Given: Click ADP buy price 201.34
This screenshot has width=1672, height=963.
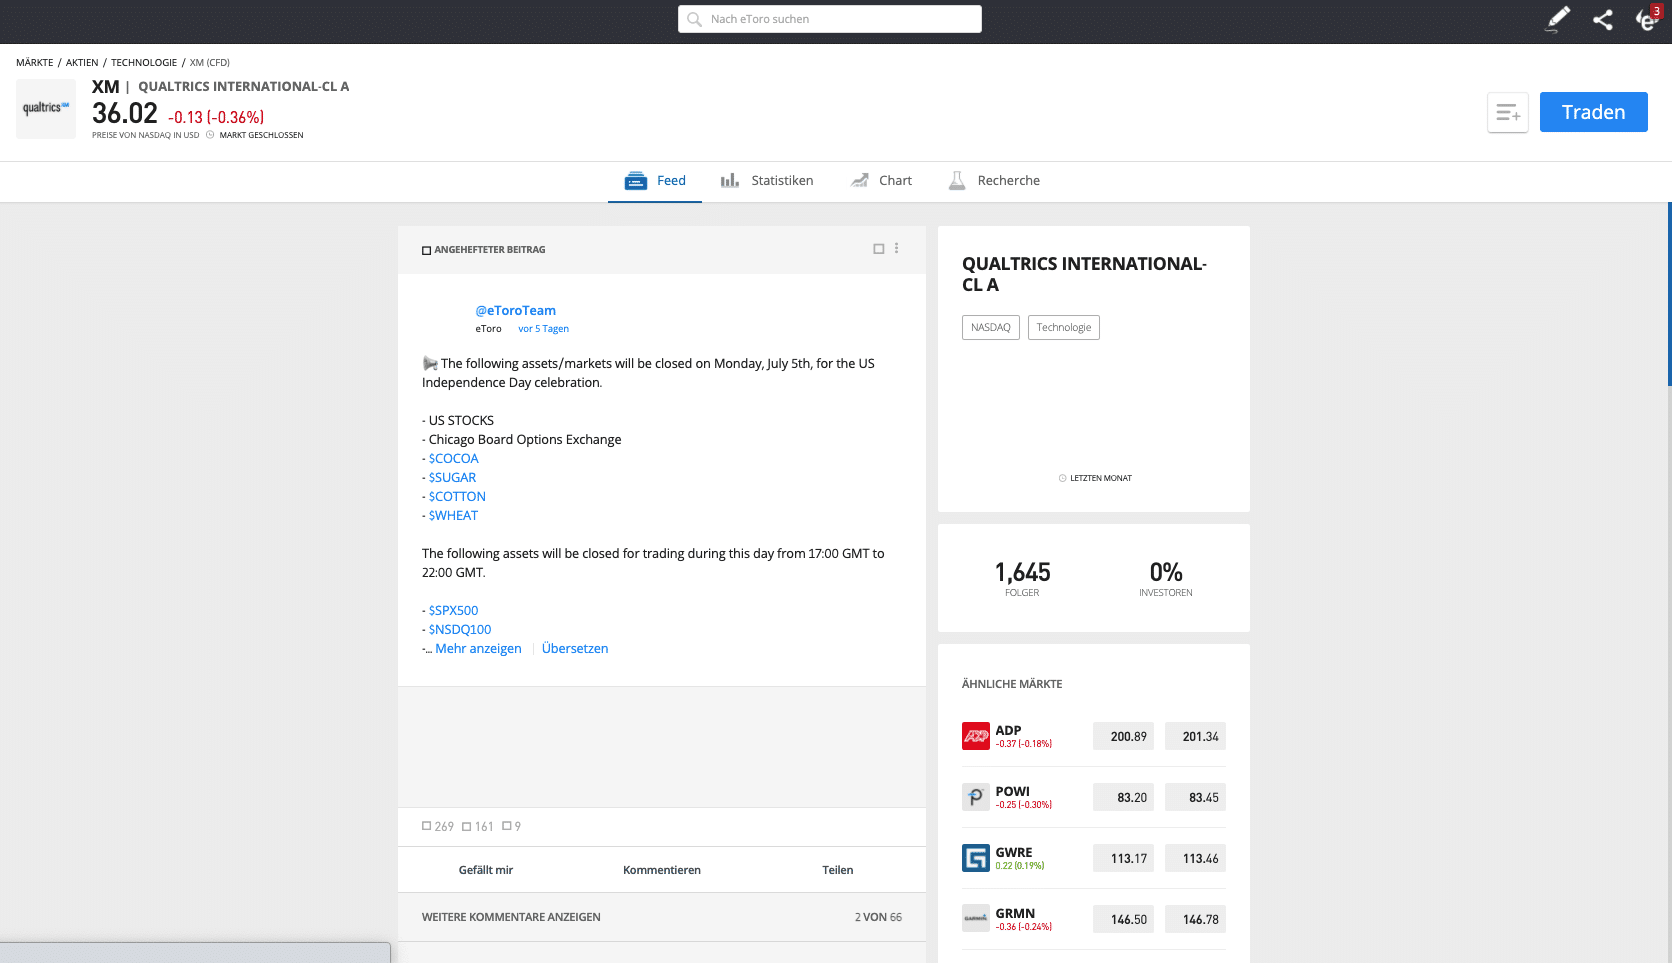Looking at the screenshot, I should [x=1195, y=736].
